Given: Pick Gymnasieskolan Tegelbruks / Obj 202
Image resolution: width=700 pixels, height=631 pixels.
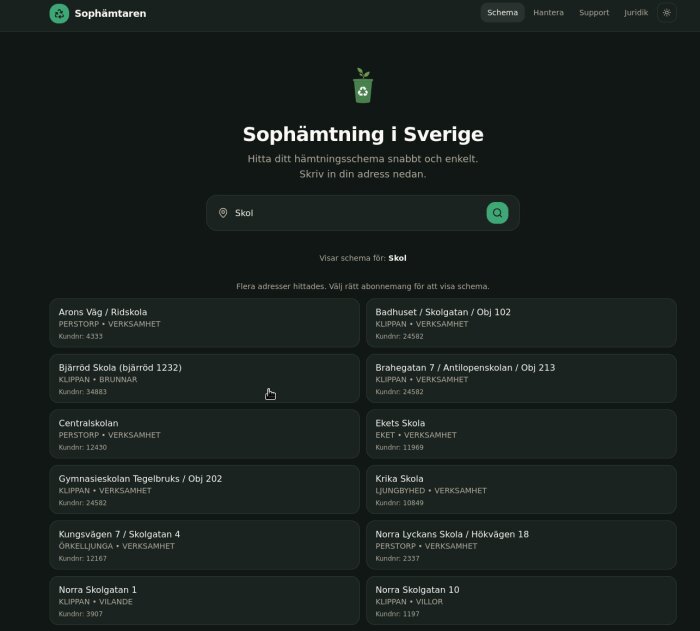Looking at the screenshot, I should click(204, 489).
